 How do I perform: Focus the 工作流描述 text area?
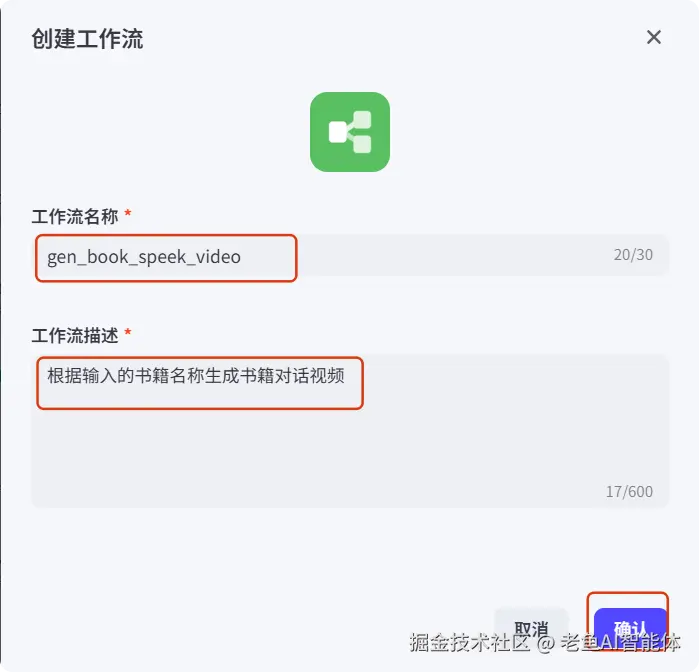click(x=350, y=431)
